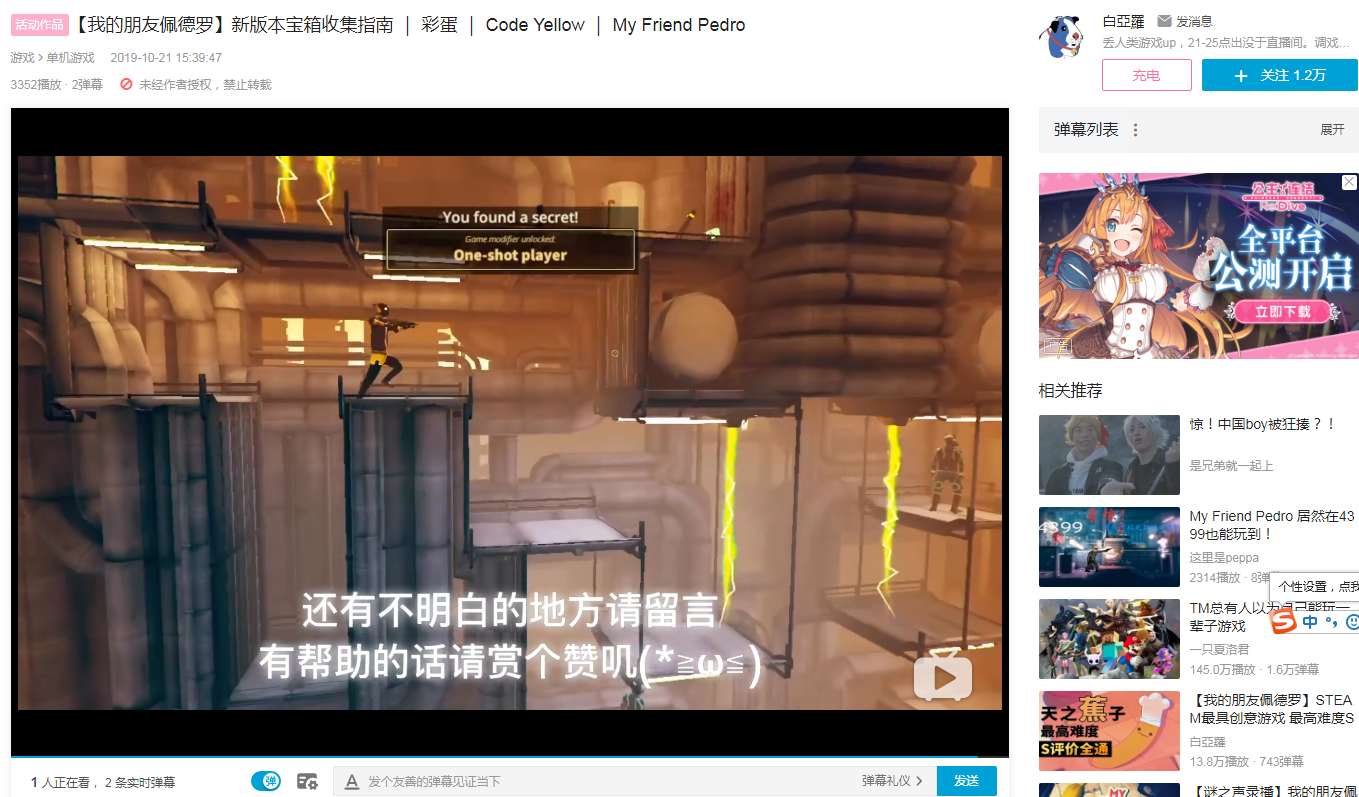Open uploader 这里是peppa
The width and height of the screenshot is (1359, 797).
pos(1224,558)
